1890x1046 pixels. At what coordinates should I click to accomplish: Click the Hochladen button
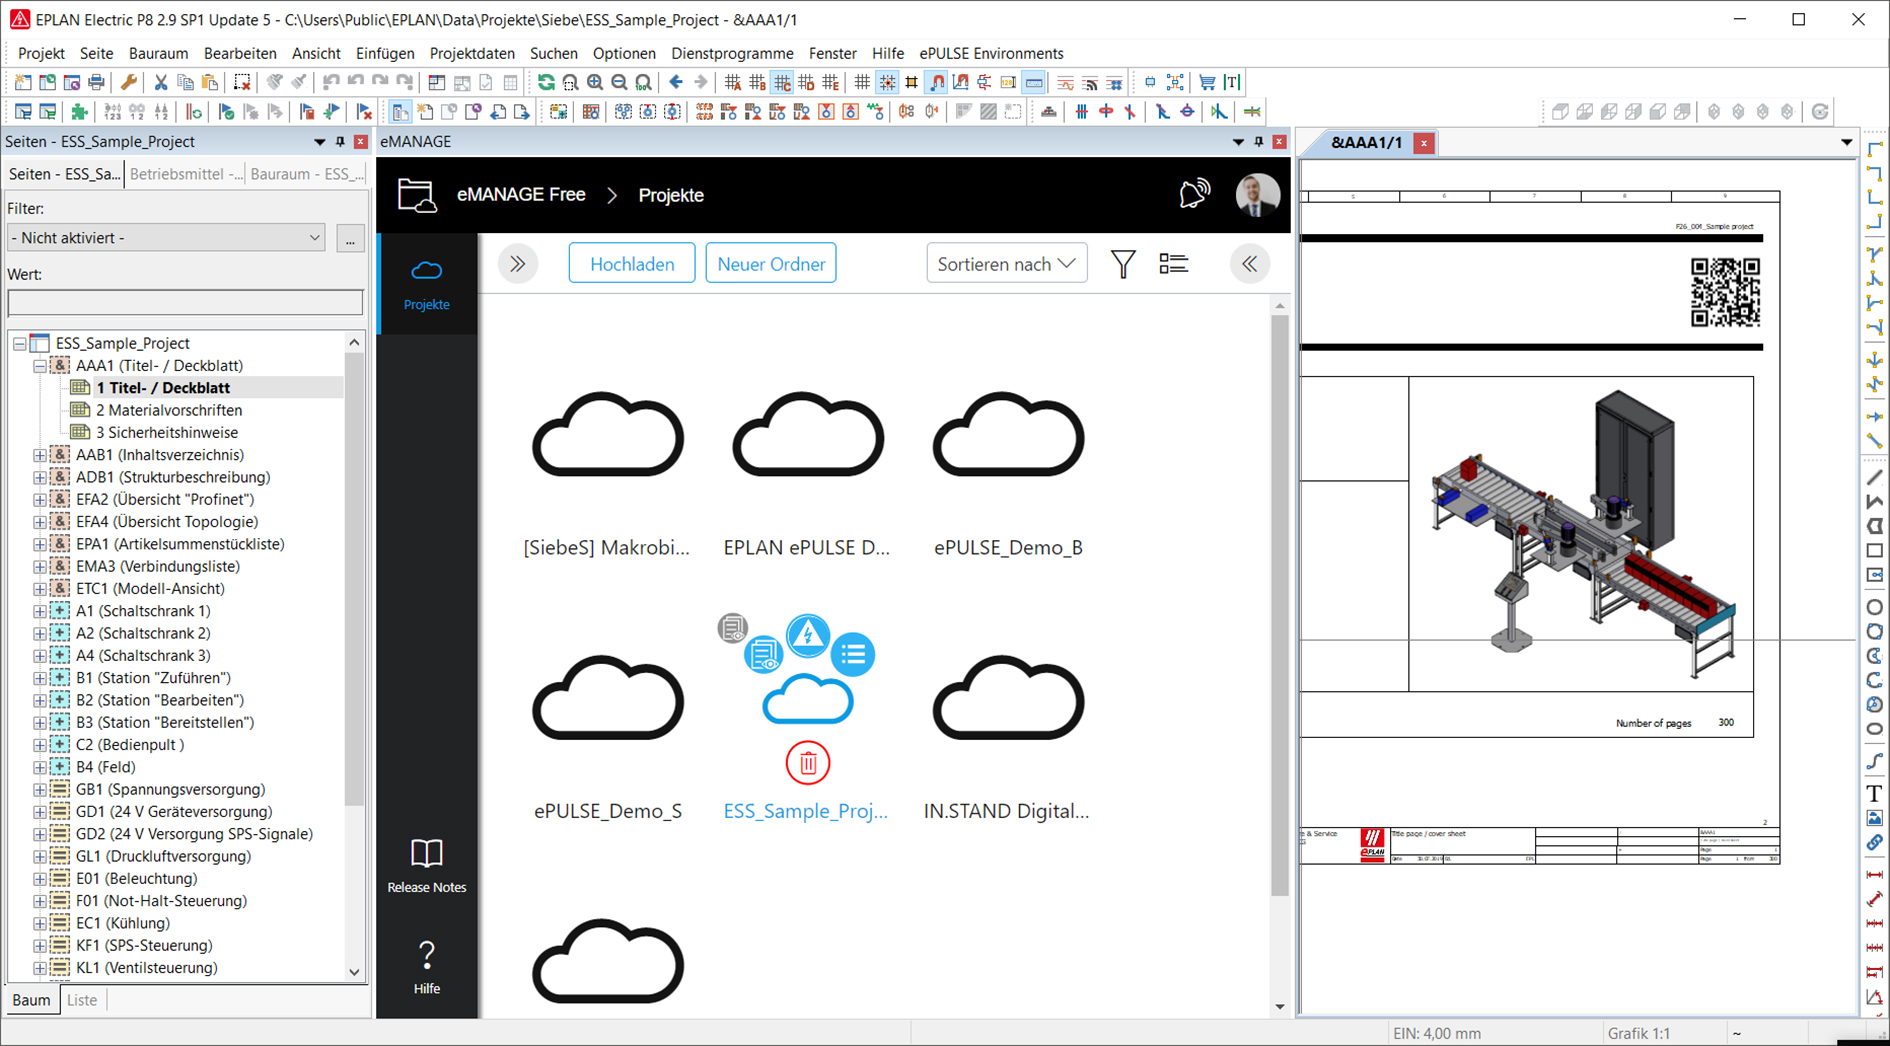pyautogui.click(x=631, y=264)
